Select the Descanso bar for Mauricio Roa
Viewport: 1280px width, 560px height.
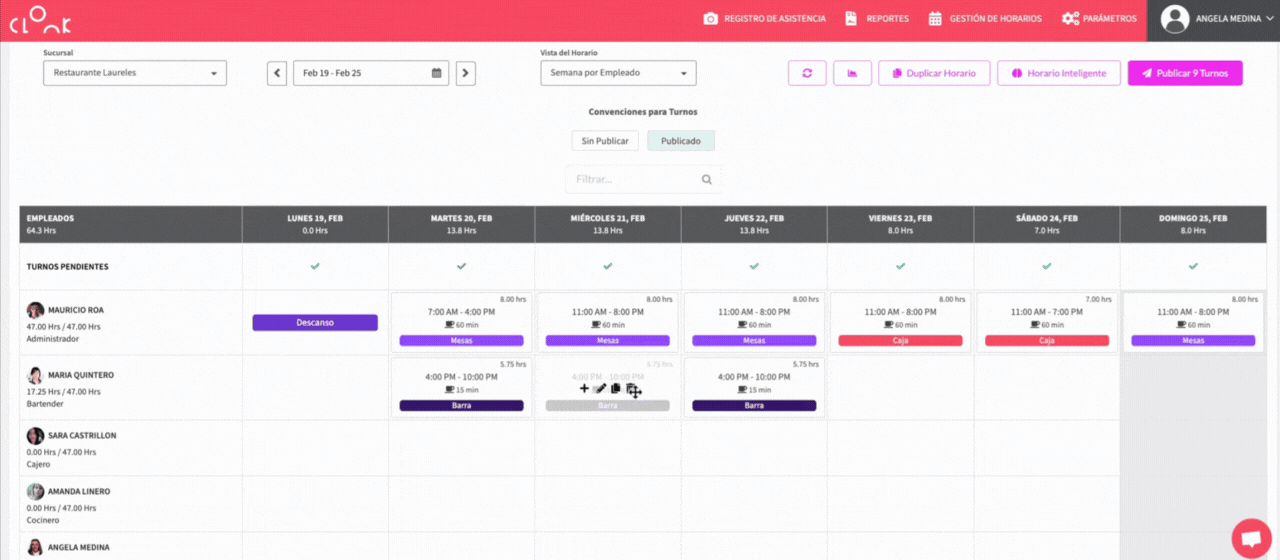pyautogui.click(x=315, y=323)
